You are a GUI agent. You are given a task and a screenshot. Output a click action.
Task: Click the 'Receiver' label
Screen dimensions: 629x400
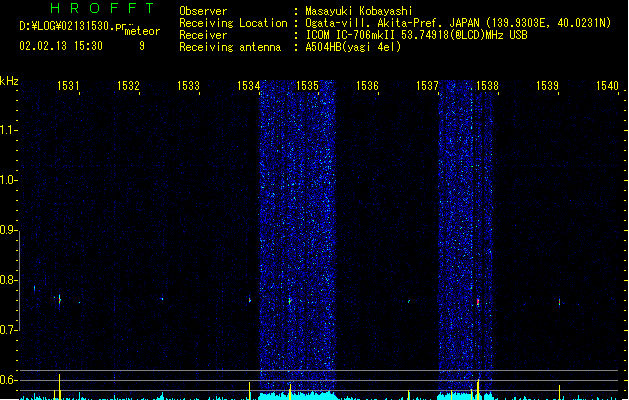203,35
